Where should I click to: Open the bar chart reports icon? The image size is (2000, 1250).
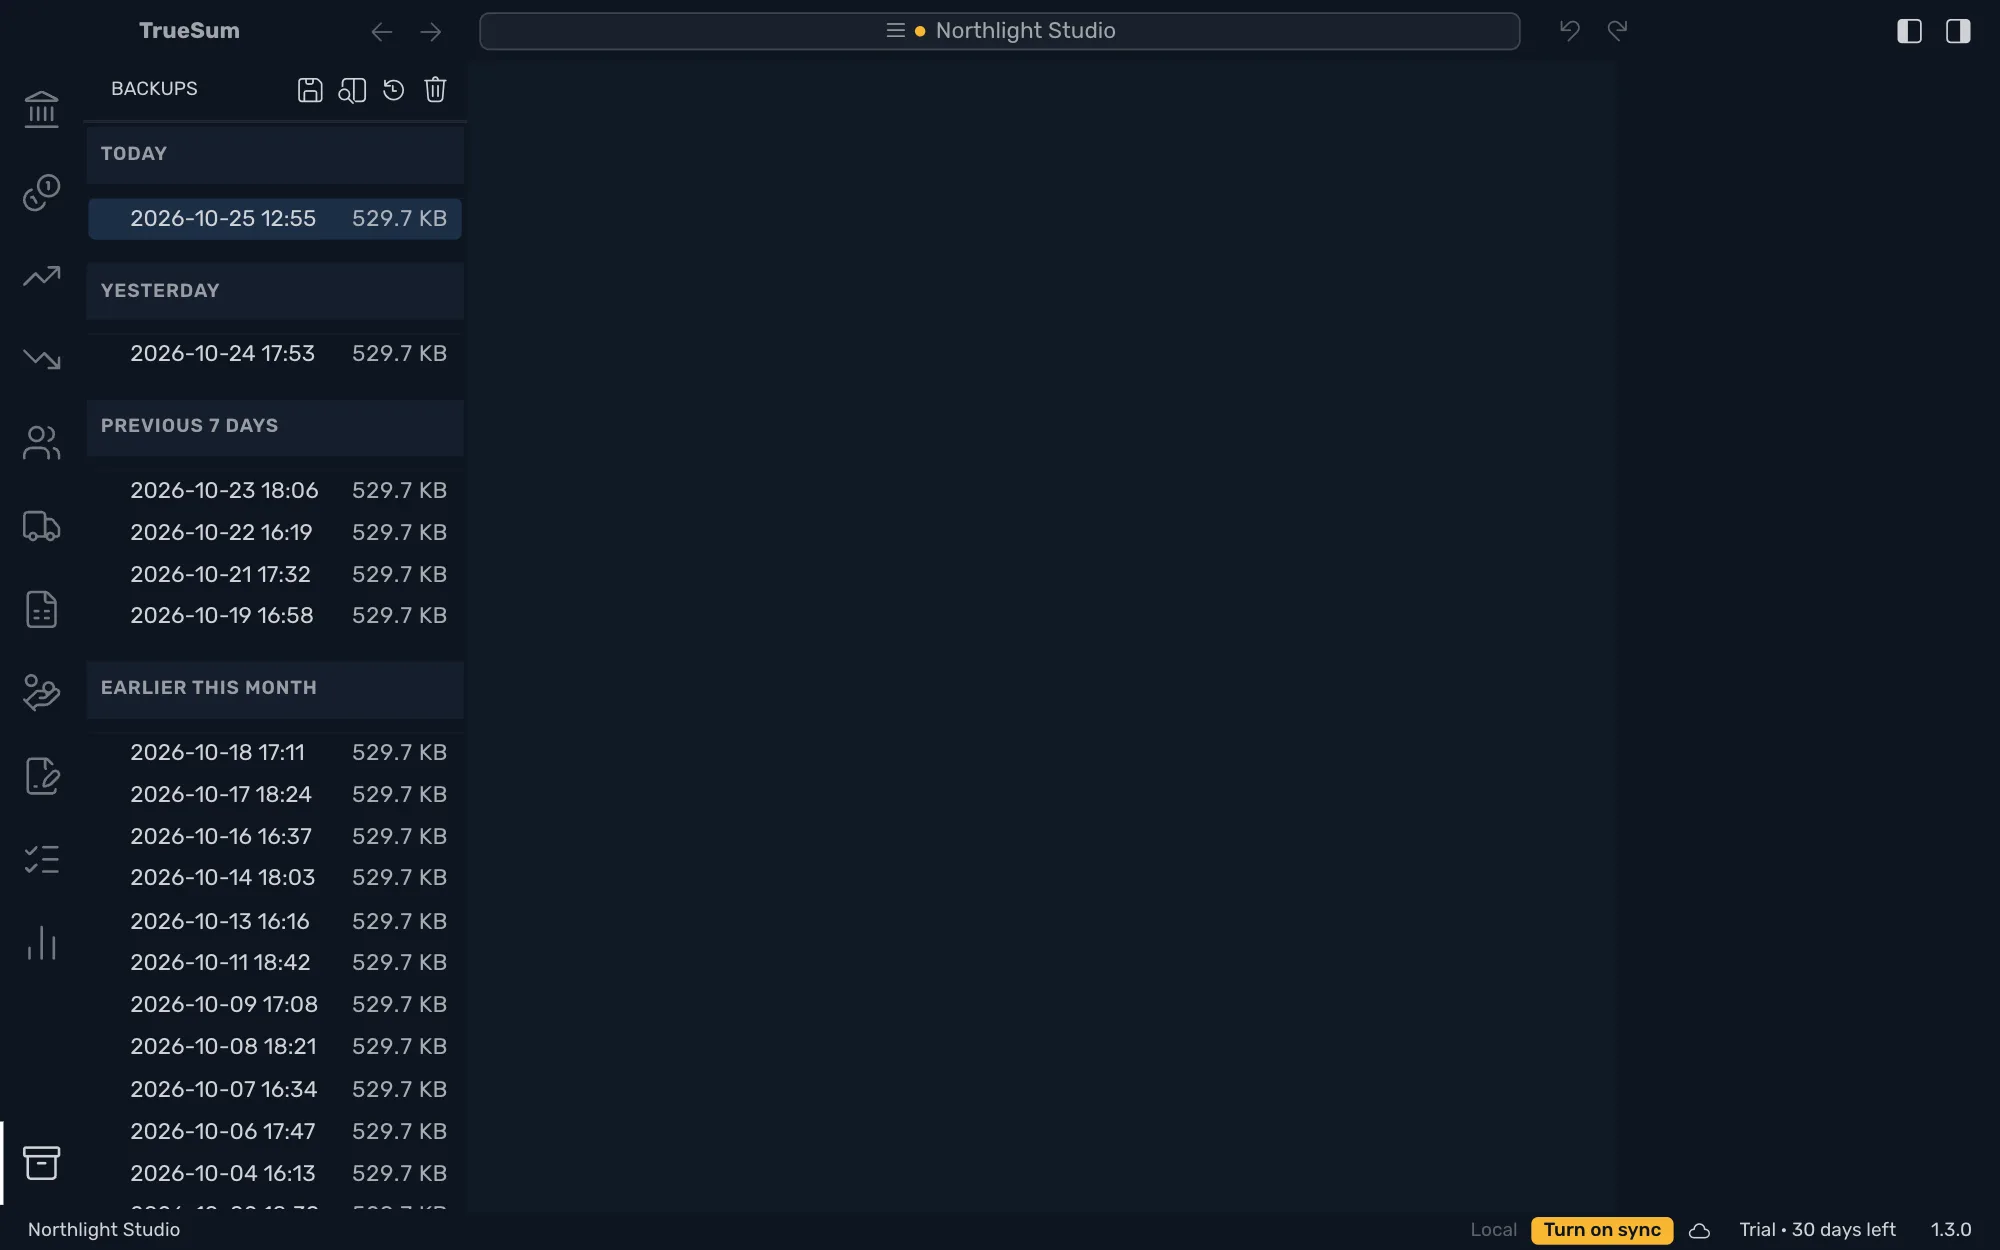pyautogui.click(x=41, y=943)
